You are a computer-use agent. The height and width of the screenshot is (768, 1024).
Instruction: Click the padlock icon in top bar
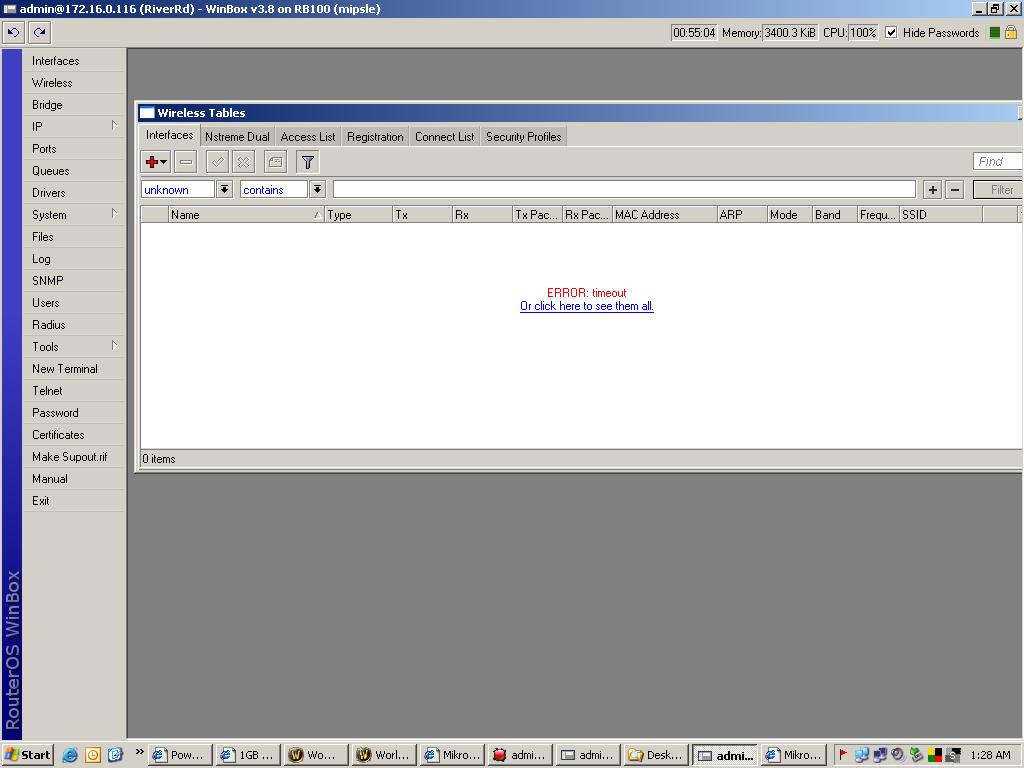point(1010,32)
